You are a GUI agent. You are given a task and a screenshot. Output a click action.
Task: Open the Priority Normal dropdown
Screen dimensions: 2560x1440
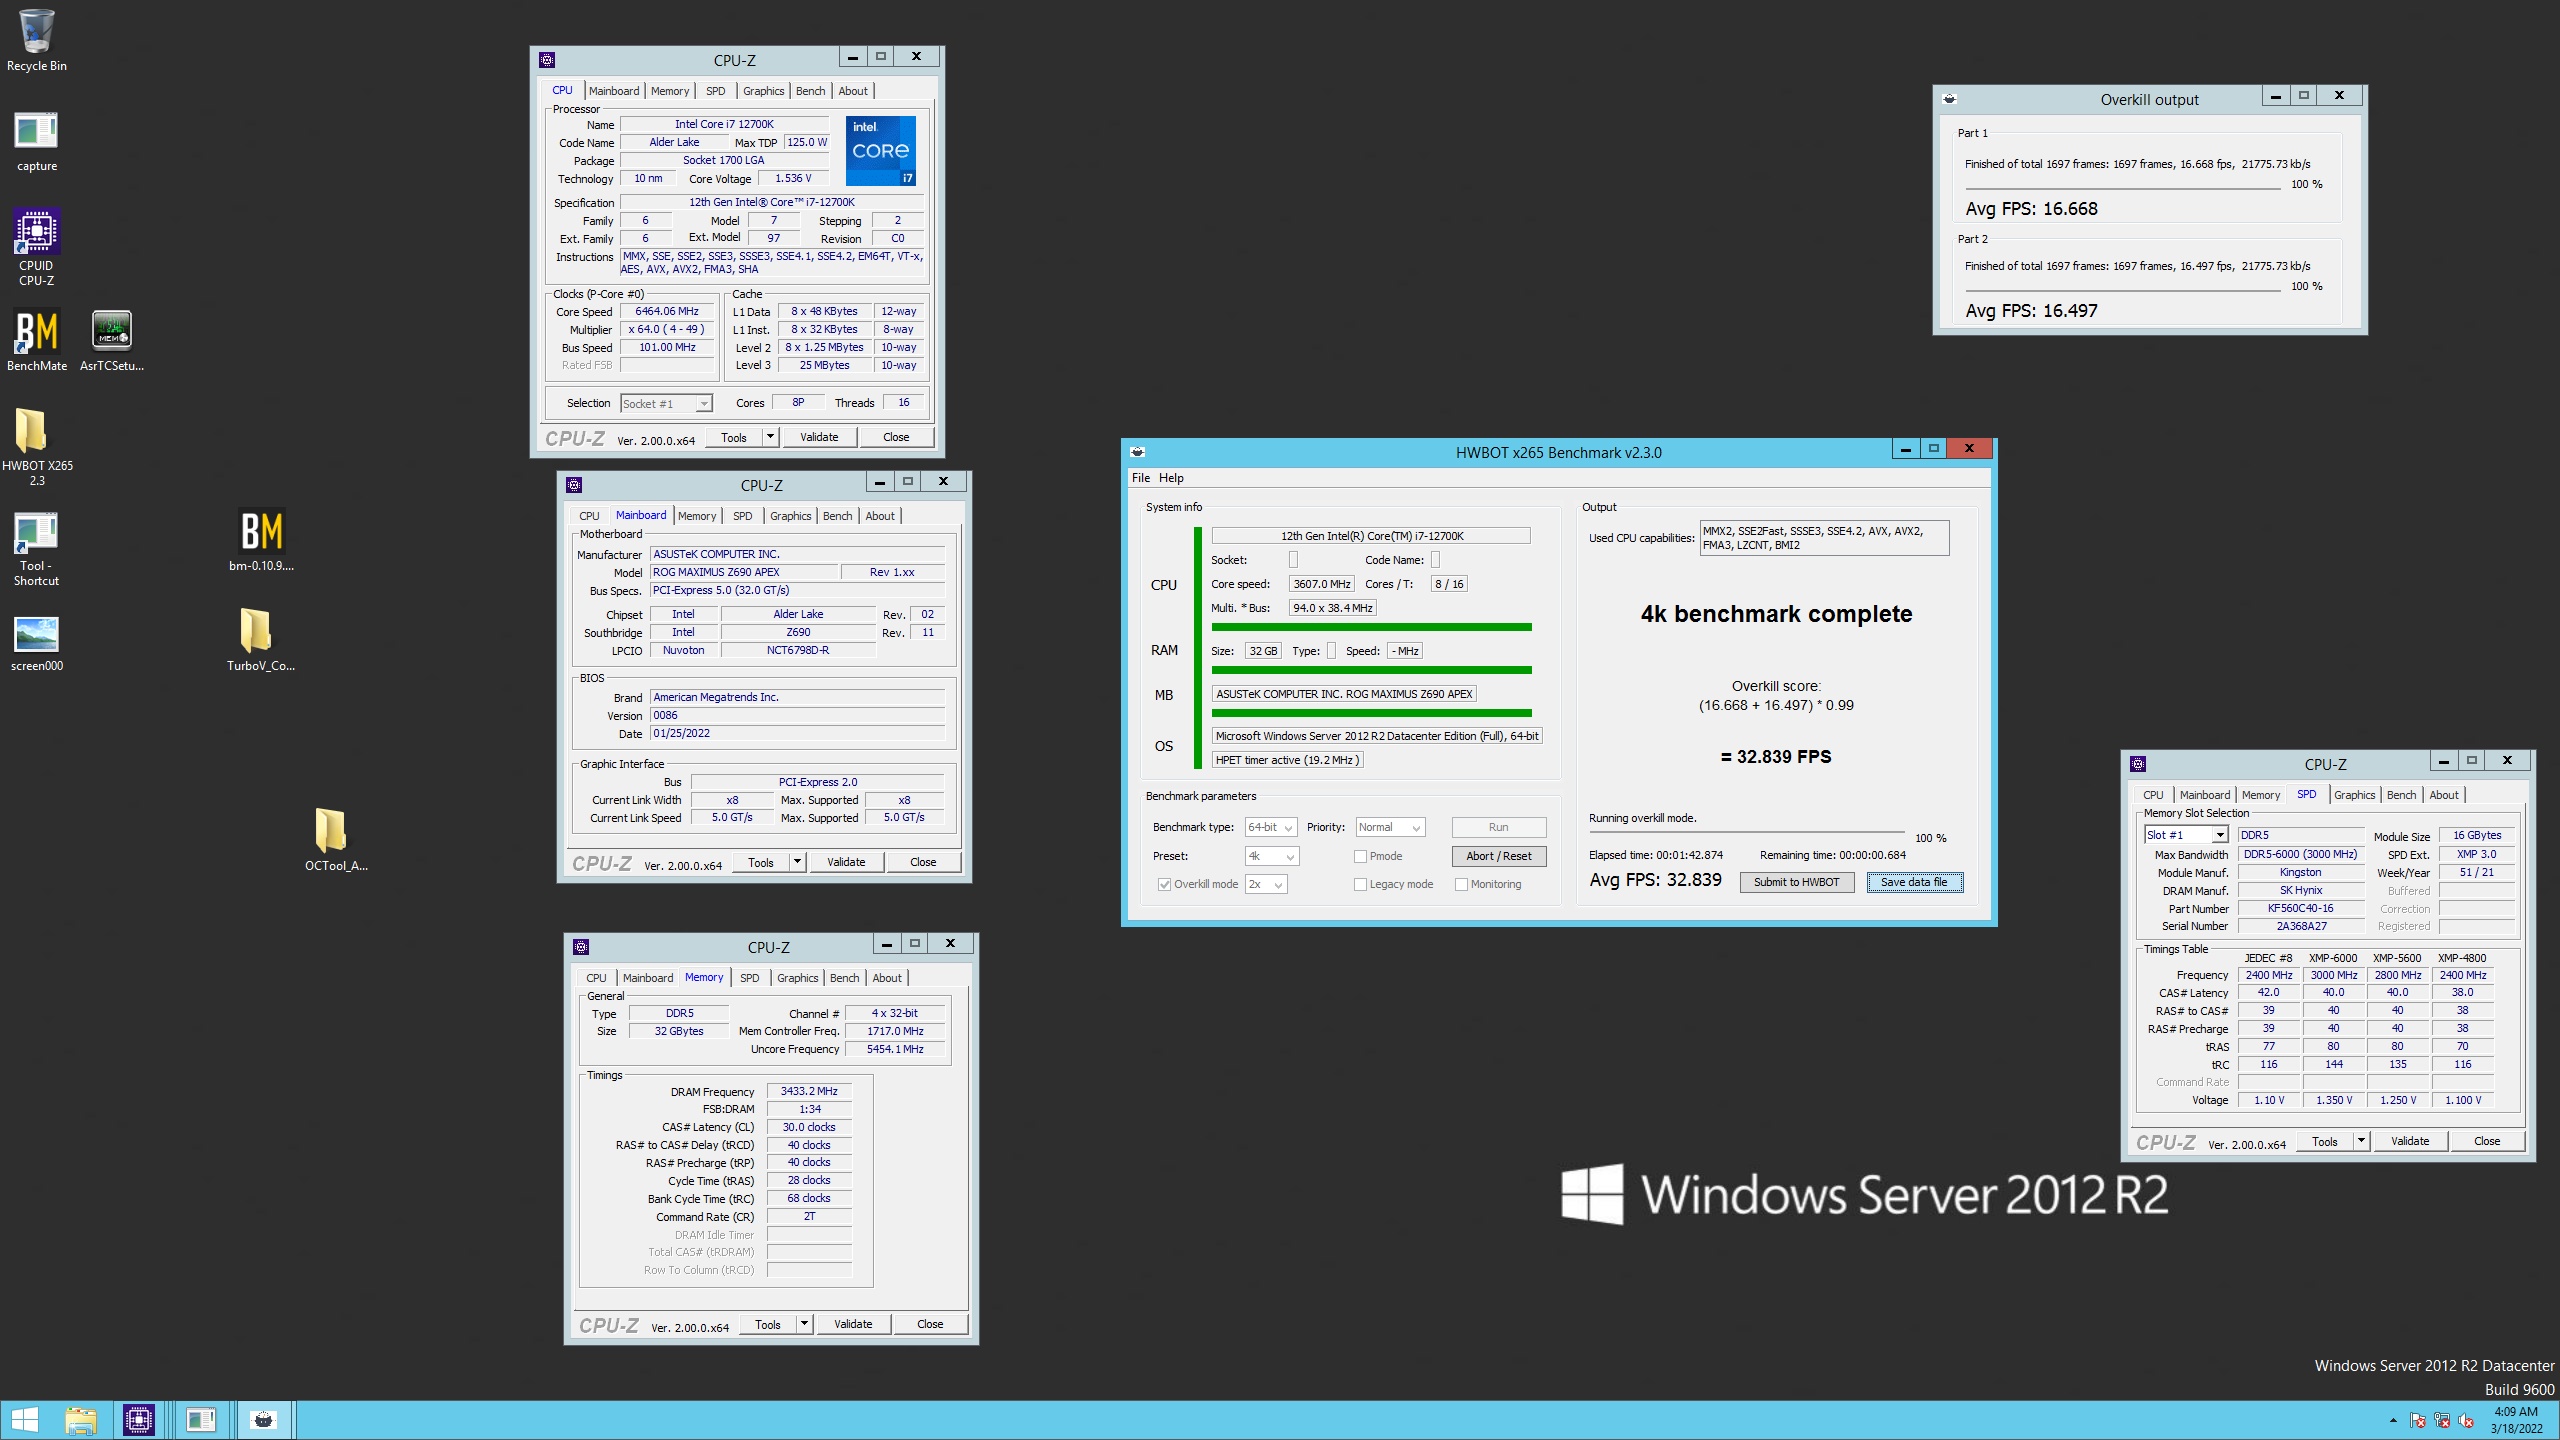pyautogui.click(x=1390, y=827)
